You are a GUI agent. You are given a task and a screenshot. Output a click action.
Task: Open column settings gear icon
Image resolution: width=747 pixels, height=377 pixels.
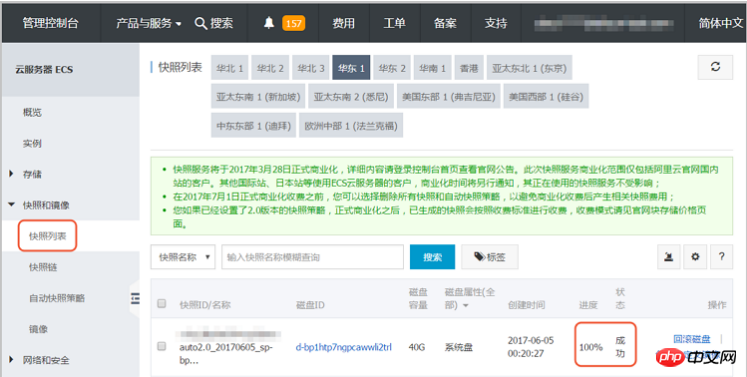(695, 257)
